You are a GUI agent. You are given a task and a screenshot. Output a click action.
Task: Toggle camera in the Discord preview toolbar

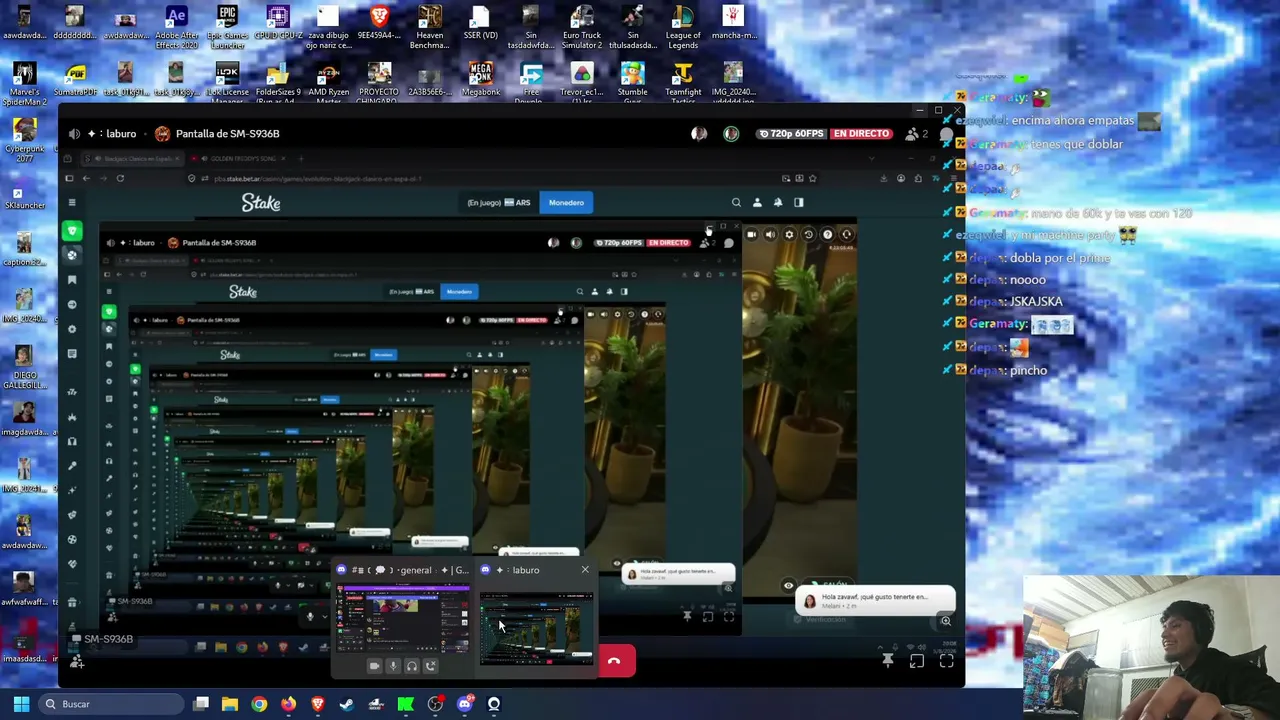pyautogui.click(x=374, y=666)
